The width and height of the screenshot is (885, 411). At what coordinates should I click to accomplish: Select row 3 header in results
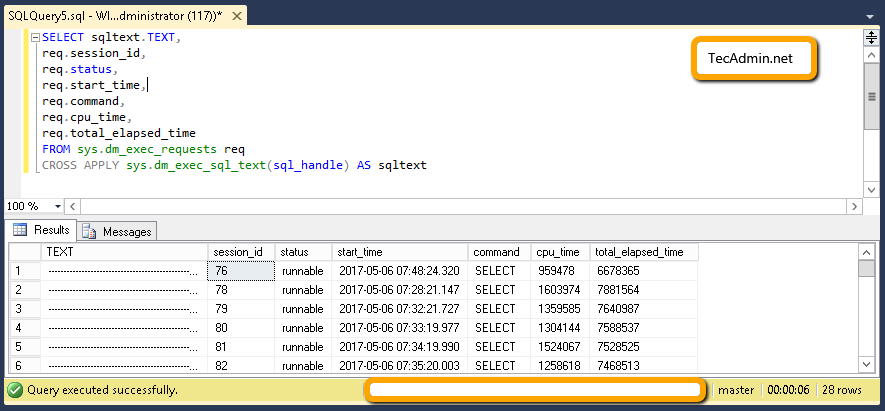click(25, 309)
